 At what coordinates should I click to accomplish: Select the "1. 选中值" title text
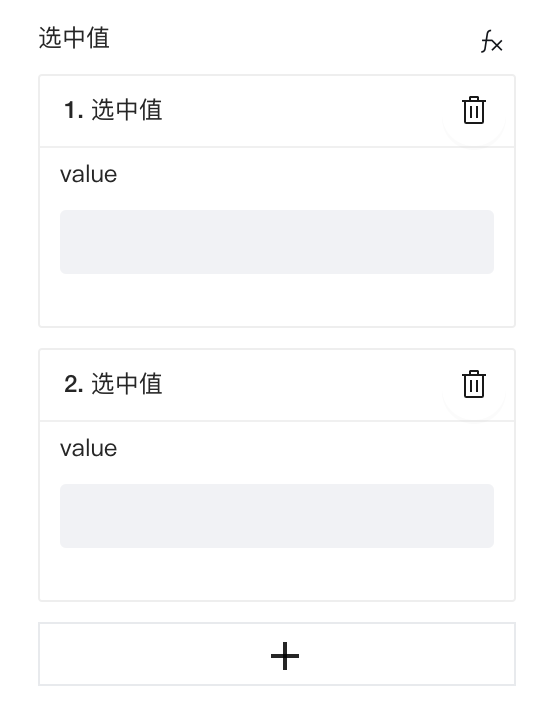(113, 110)
